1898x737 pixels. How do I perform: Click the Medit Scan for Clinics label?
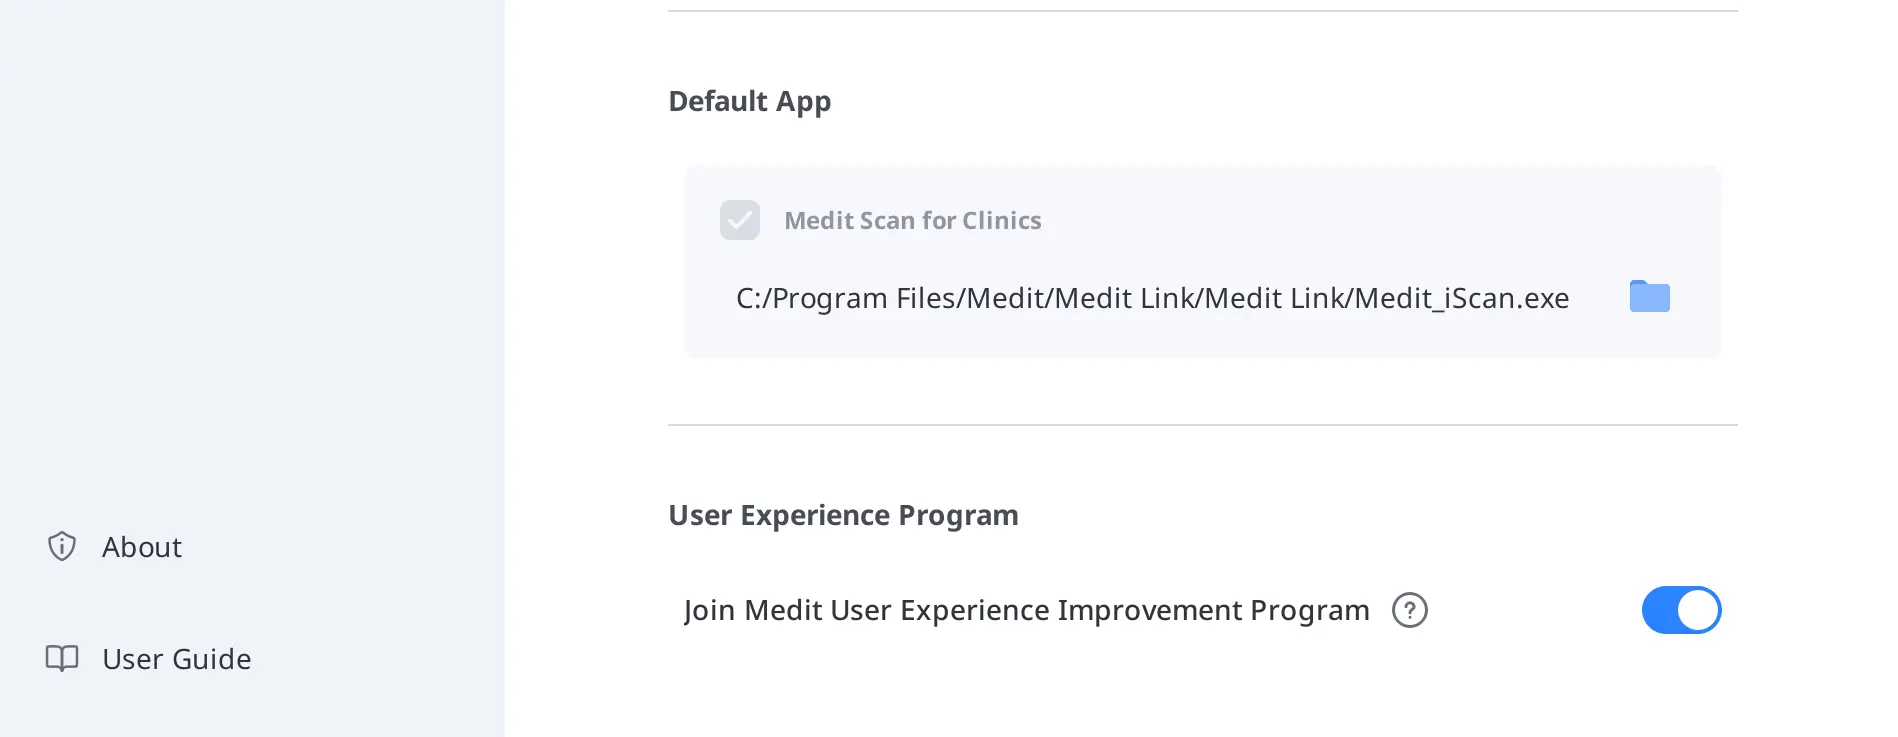(912, 220)
